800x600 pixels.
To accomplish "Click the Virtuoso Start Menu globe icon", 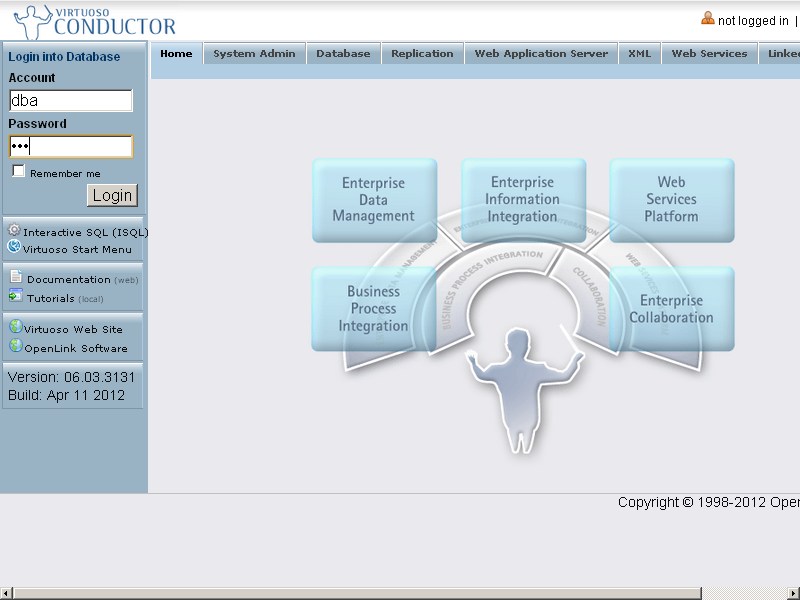I will click(x=14, y=247).
